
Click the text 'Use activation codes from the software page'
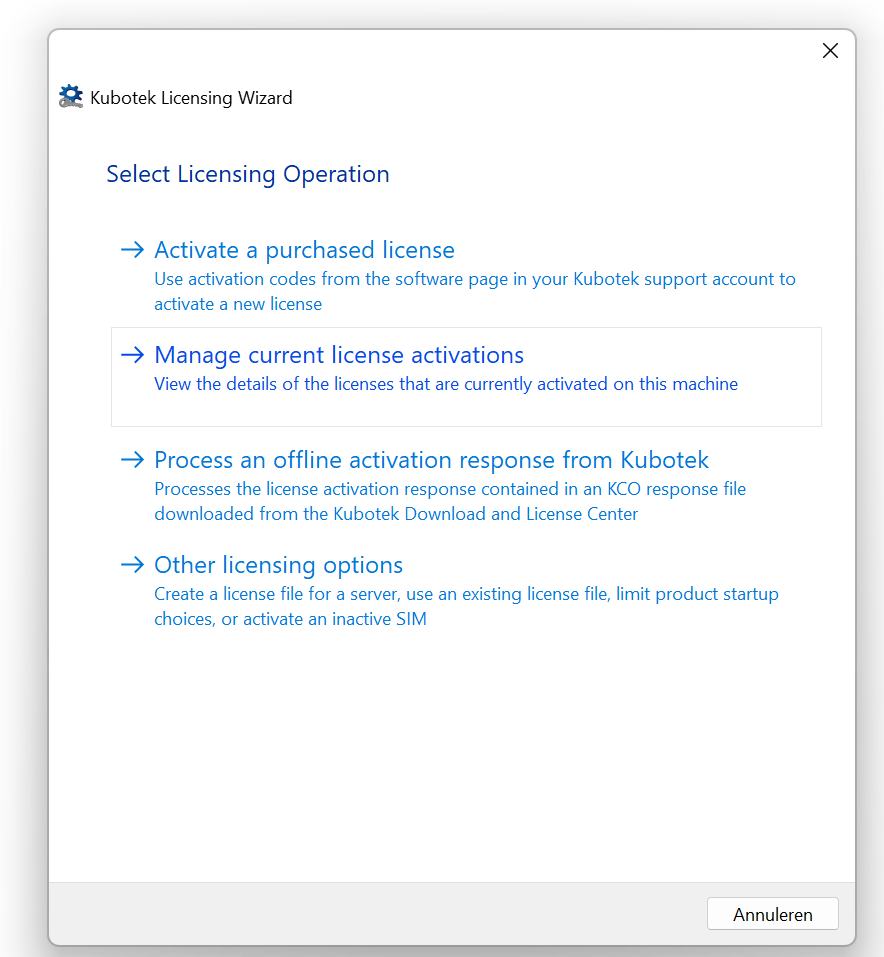pyautogui.click(x=331, y=279)
